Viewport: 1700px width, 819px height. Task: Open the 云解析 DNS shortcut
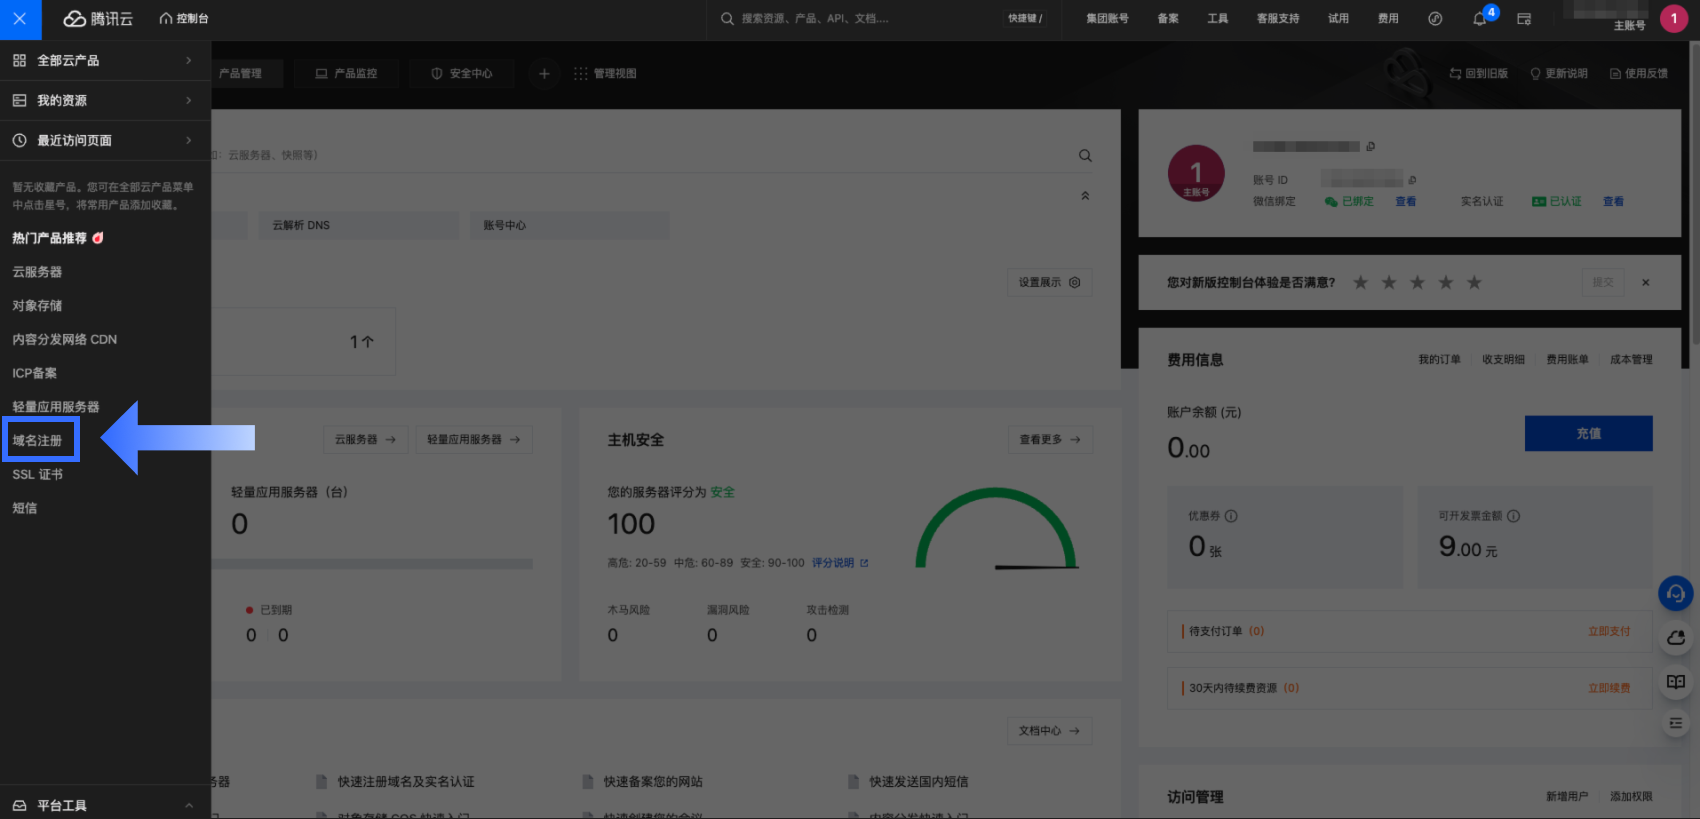click(x=359, y=226)
